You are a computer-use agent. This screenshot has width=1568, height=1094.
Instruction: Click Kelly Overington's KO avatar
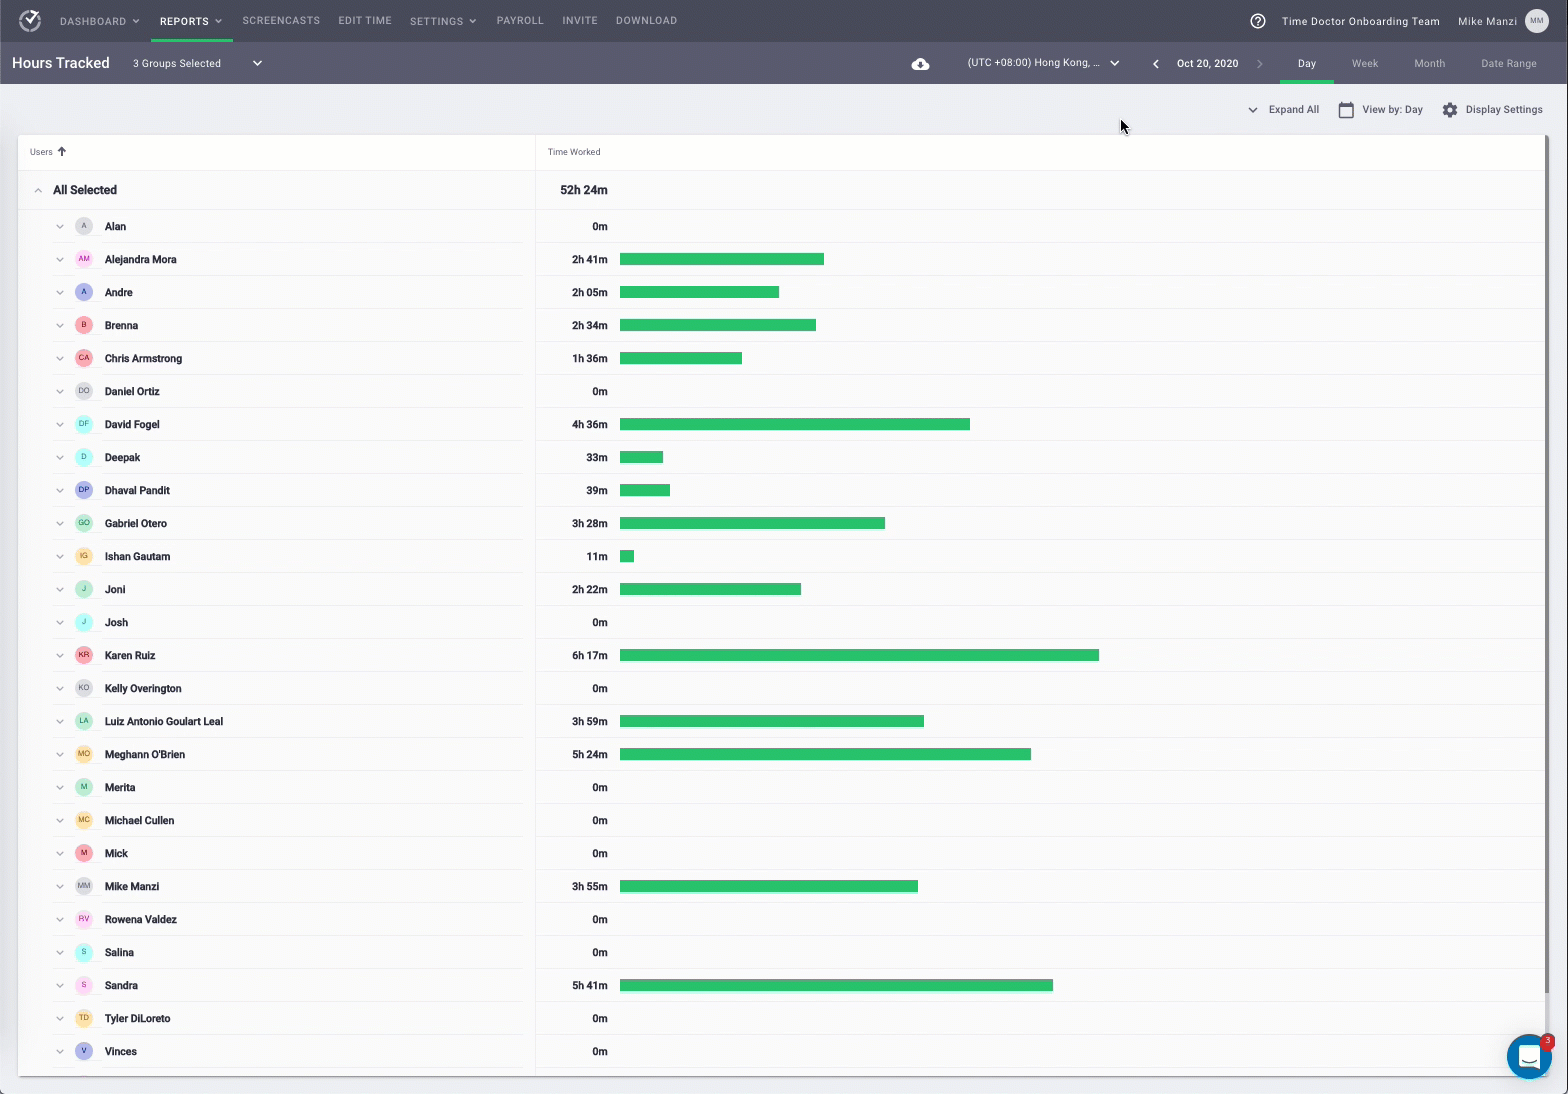pyautogui.click(x=84, y=688)
